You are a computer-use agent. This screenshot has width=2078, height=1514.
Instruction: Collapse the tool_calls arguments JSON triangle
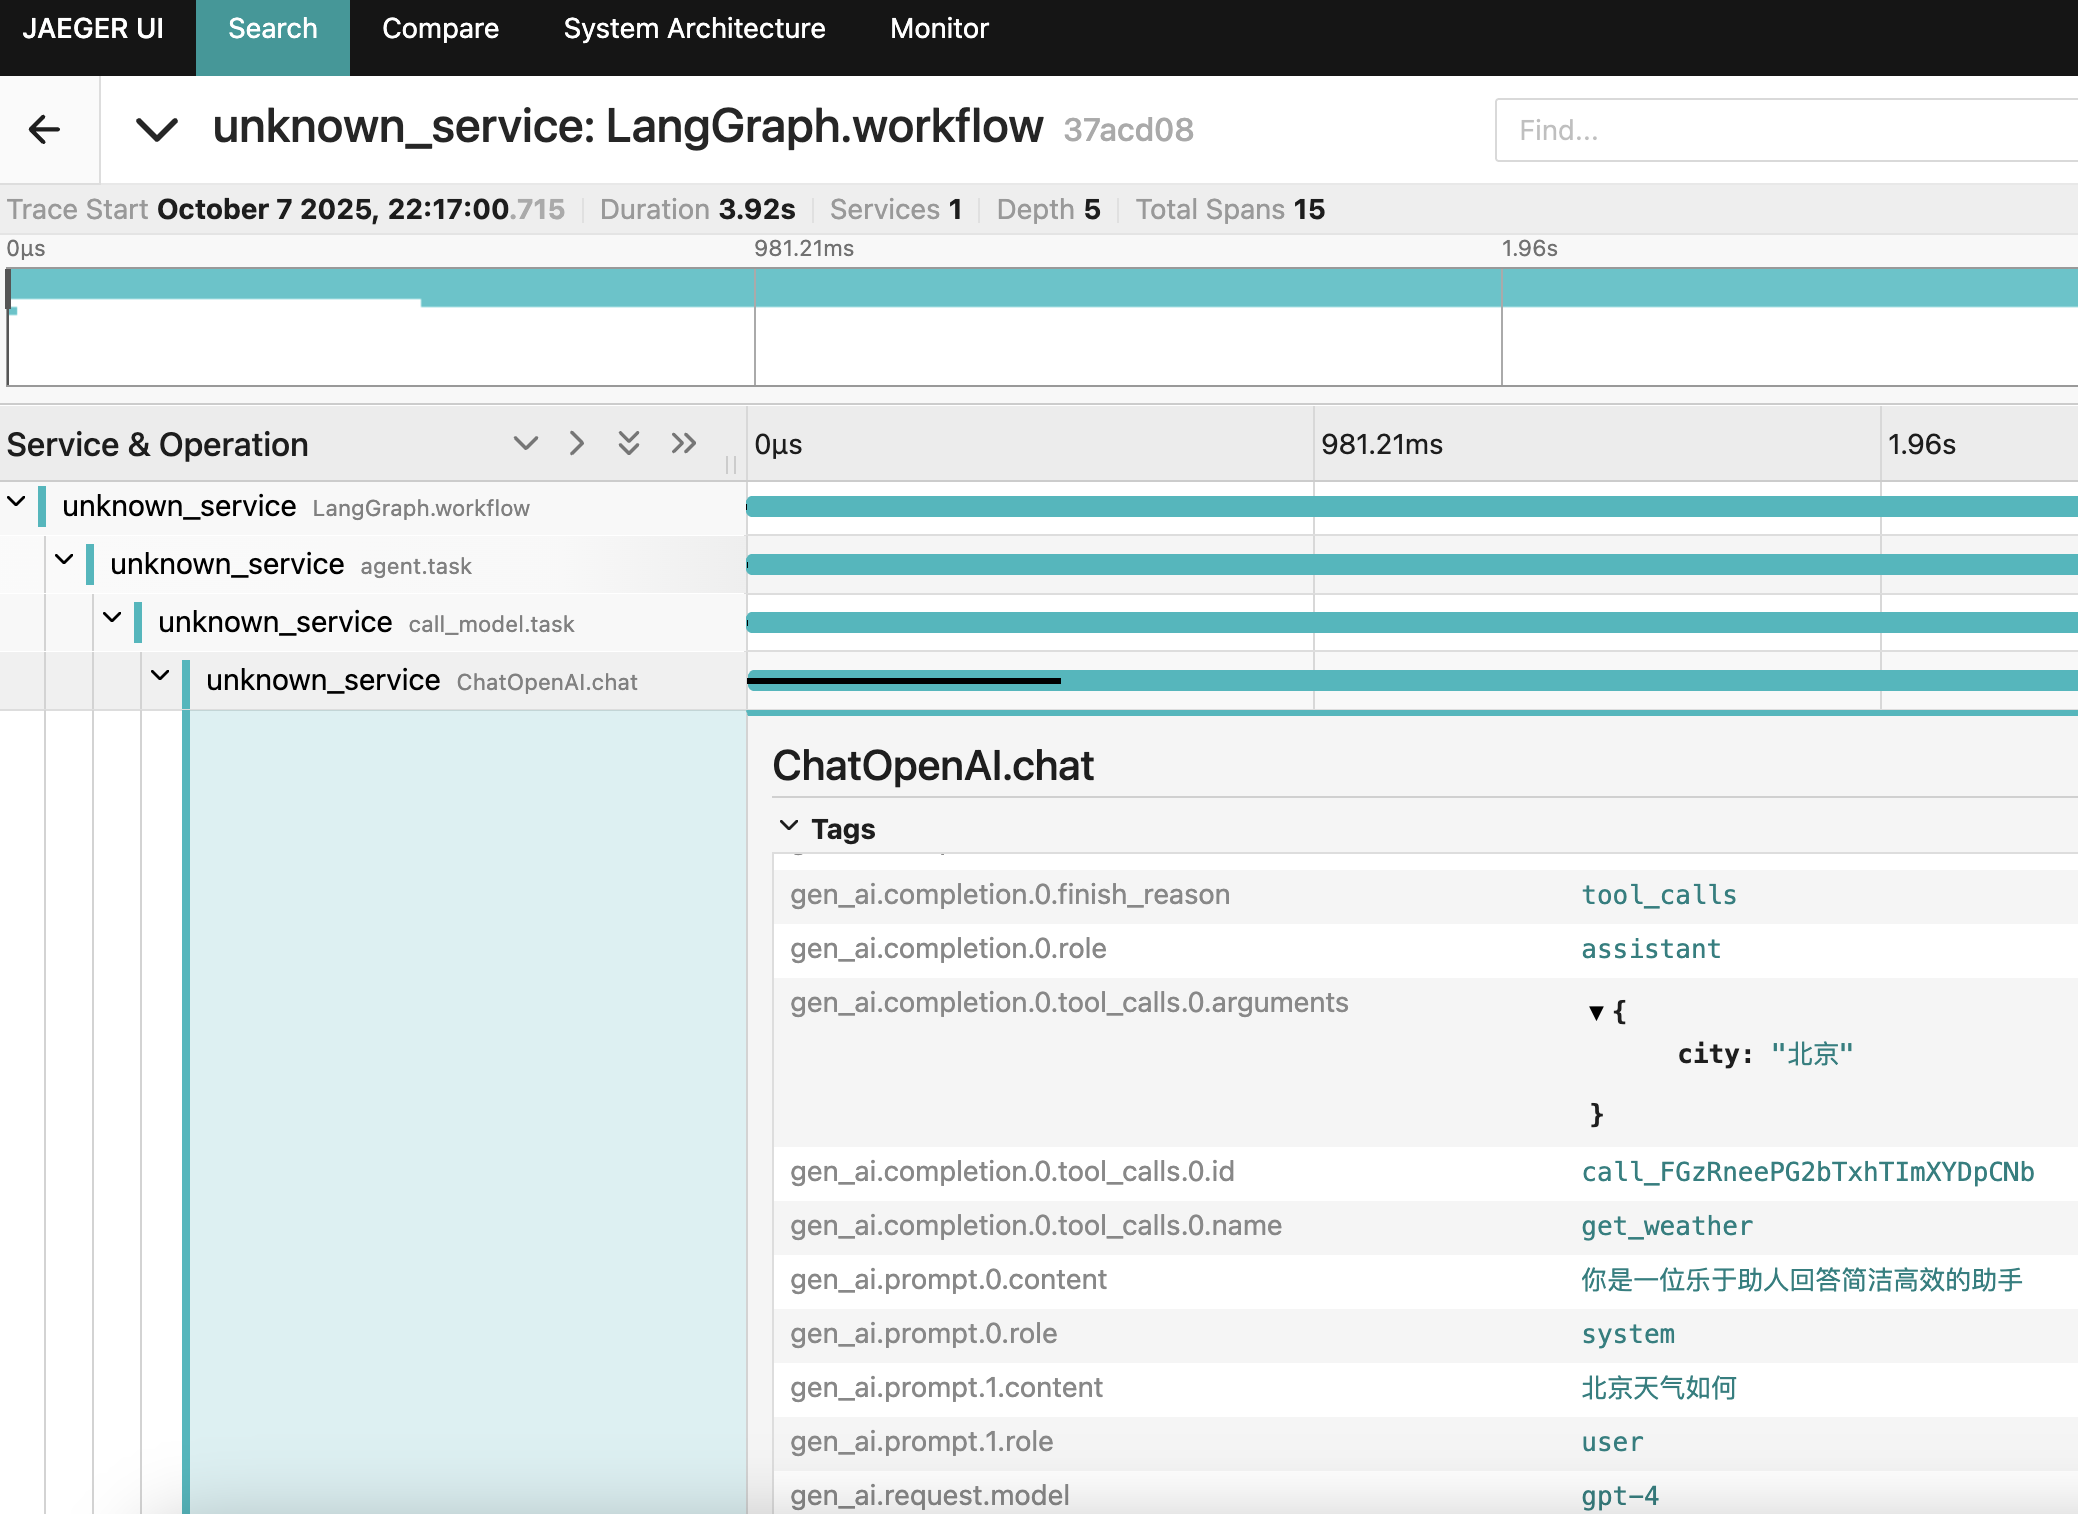tap(1596, 1012)
